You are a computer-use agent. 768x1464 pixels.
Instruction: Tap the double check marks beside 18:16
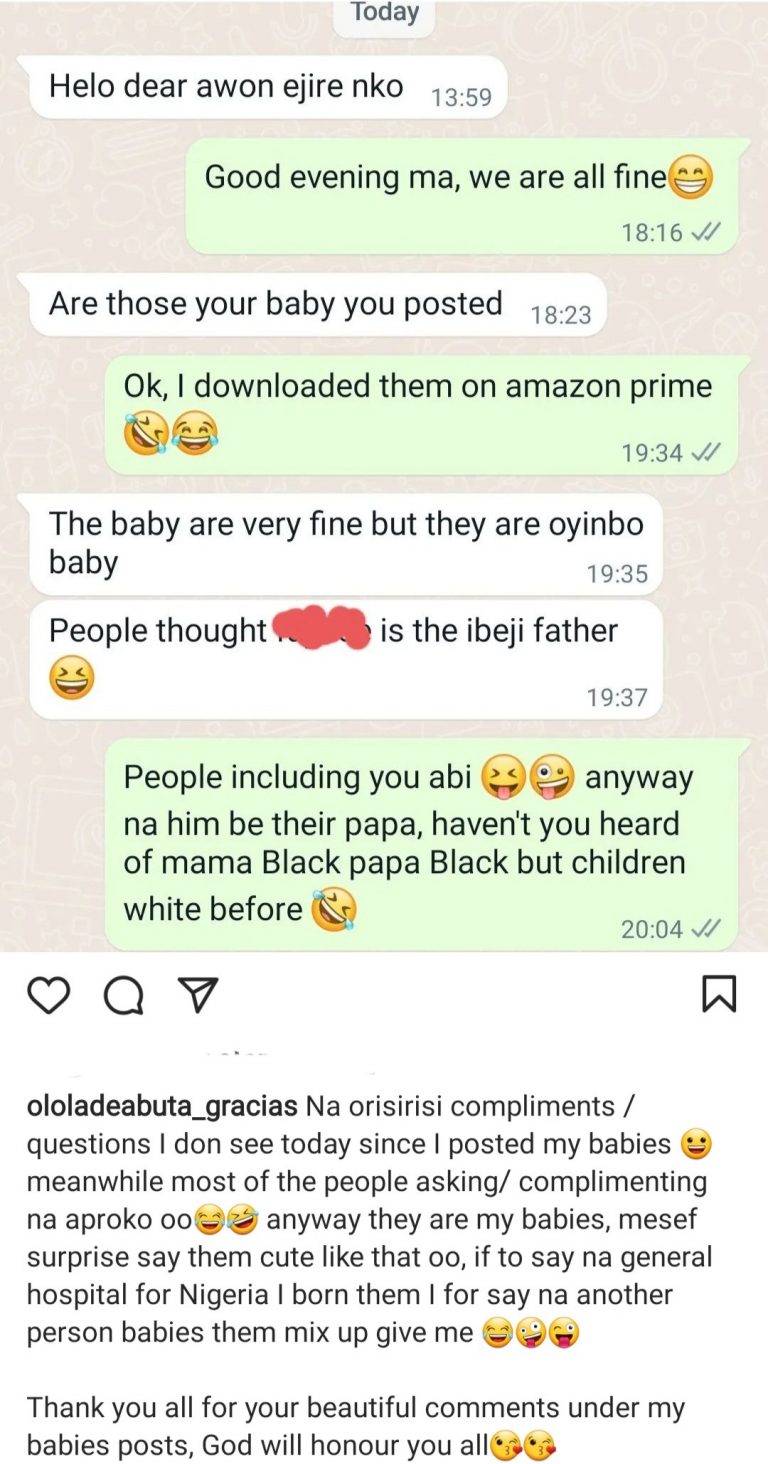tap(706, 233)
